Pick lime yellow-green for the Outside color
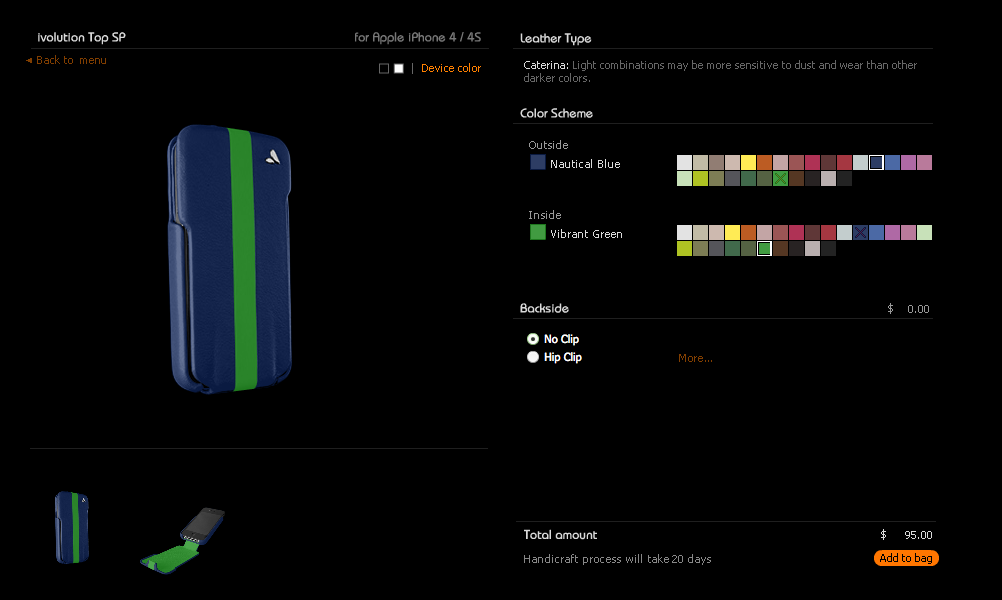The width and height of the screenshot is (1002, 600). (x=700, y=178)
